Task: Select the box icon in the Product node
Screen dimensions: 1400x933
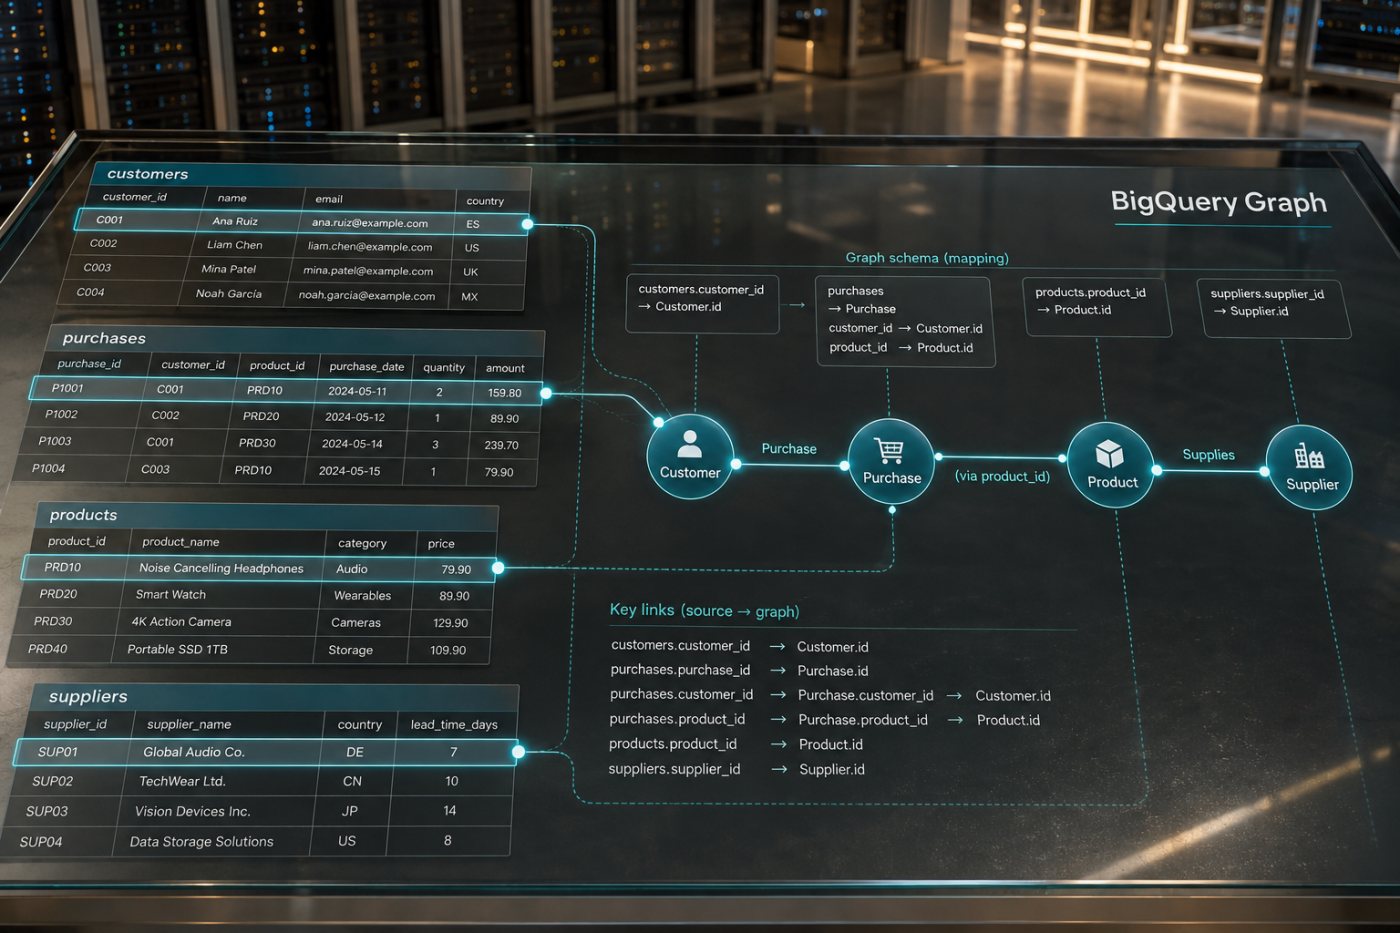Action: coord(1109,454)
